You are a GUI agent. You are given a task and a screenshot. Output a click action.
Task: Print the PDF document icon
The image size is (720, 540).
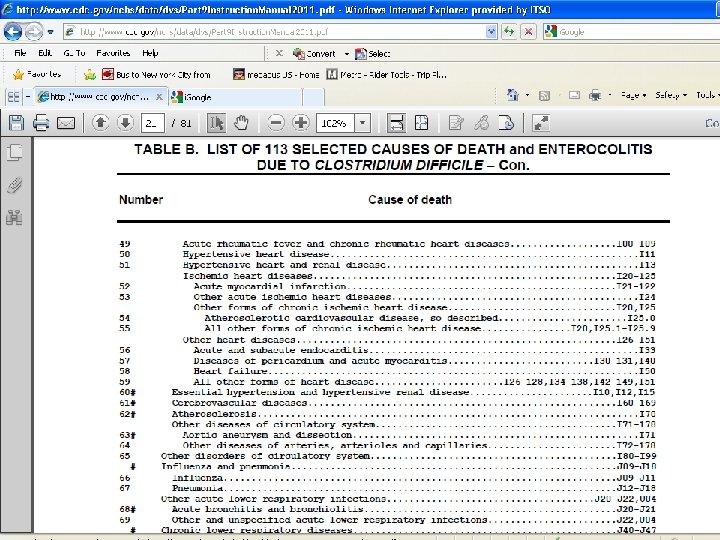(41, 123)
